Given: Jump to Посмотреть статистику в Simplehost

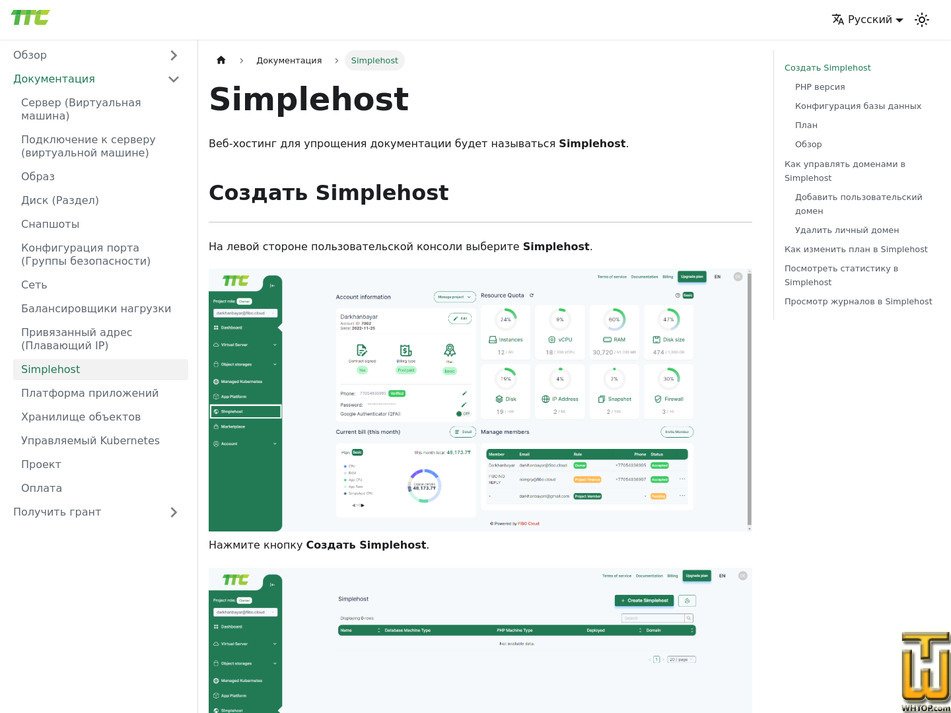Looking at the screenshot, I should pos(841,275).
